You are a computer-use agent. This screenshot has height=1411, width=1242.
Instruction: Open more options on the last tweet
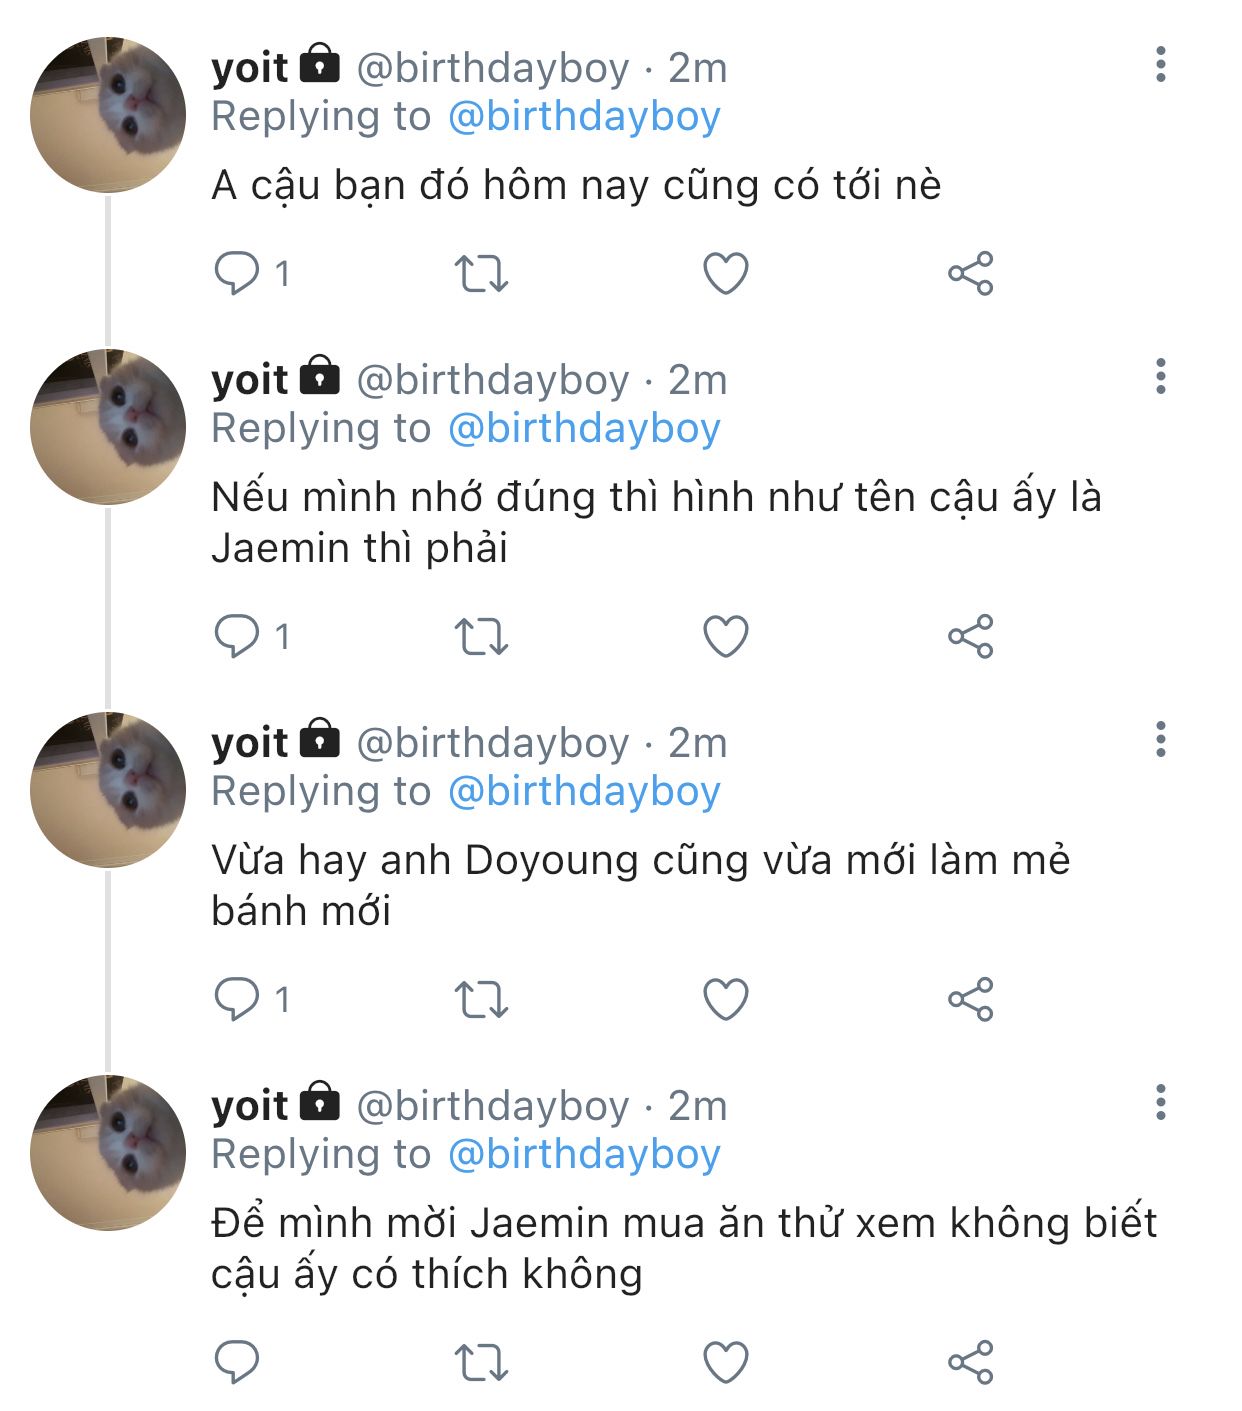[1161, 1102]
